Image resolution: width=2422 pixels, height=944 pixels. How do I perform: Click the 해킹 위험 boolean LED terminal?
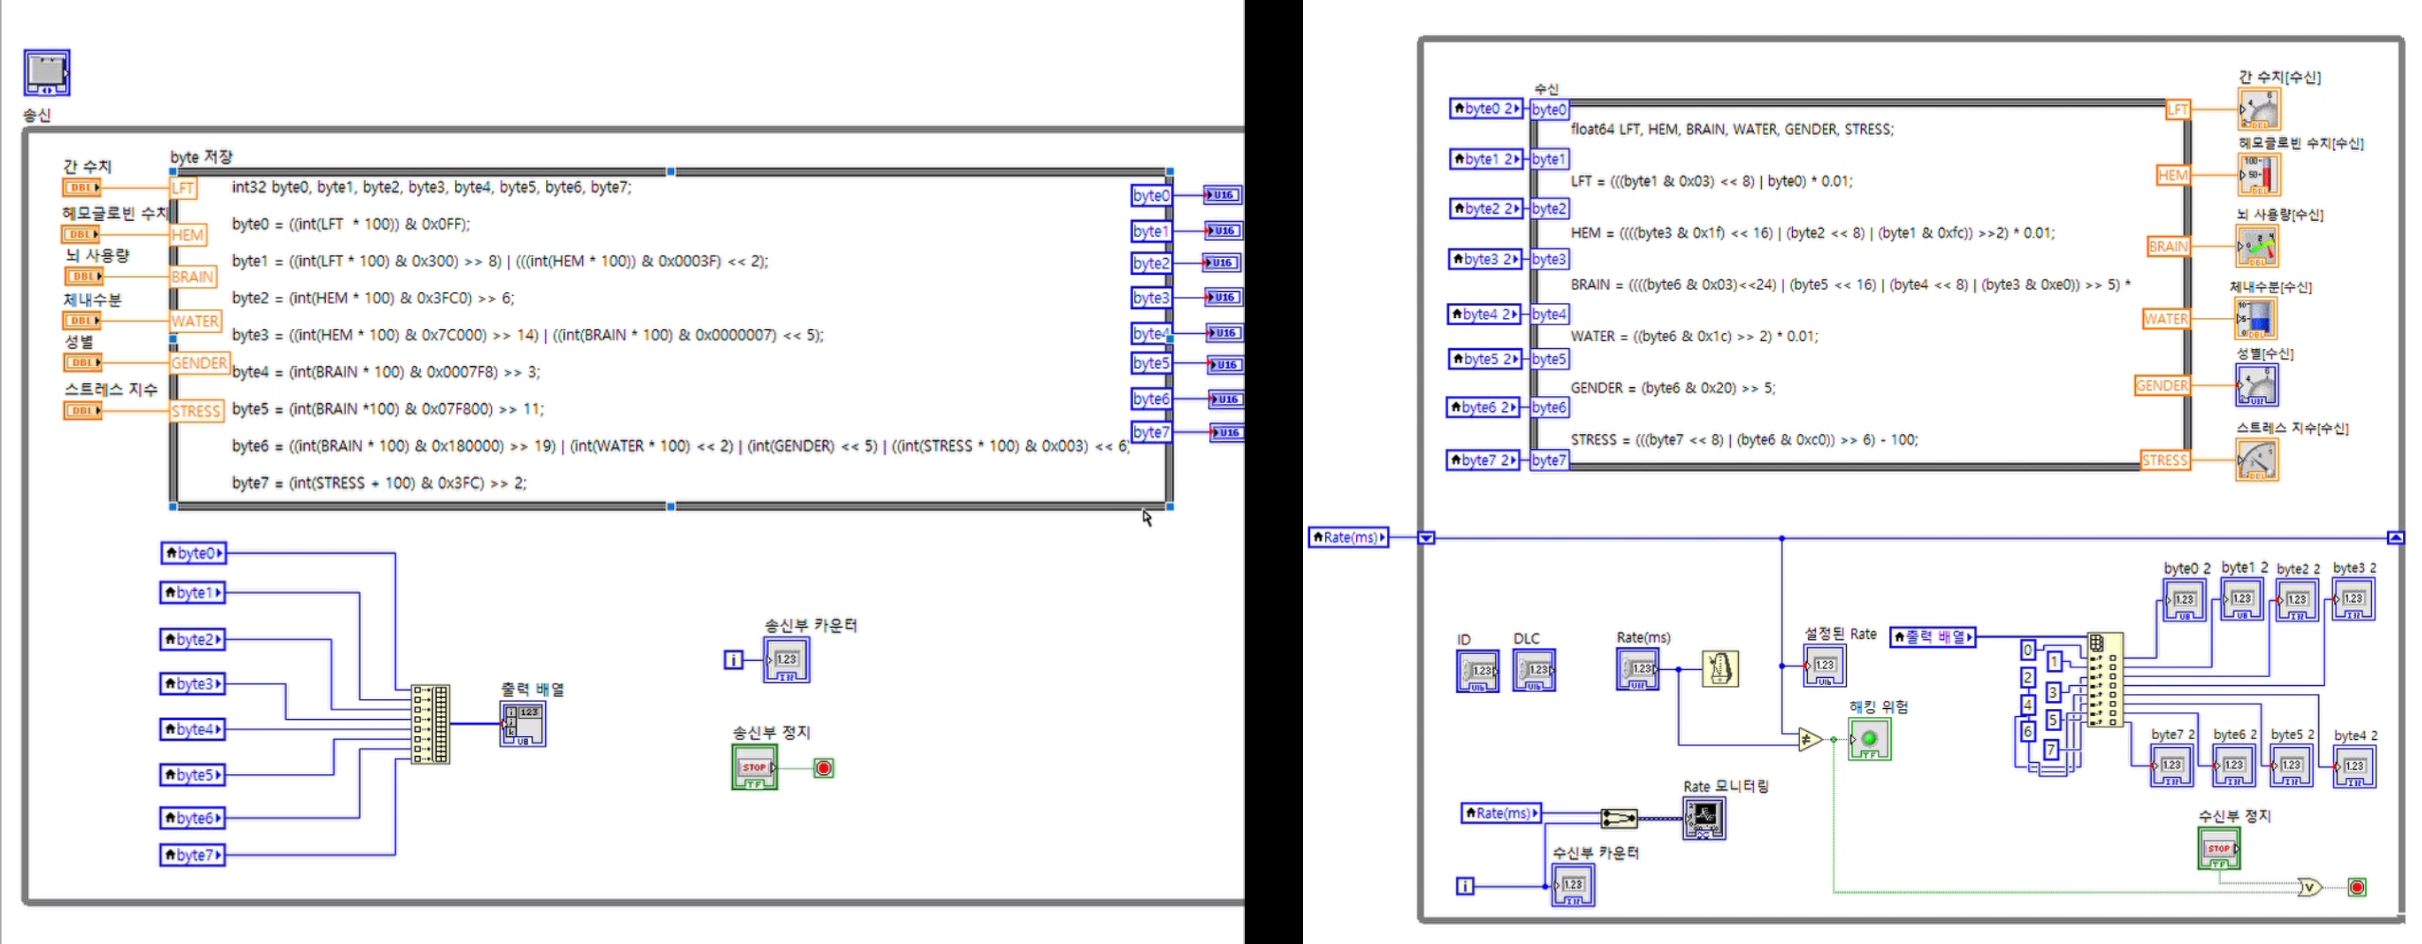[1869, 740]
